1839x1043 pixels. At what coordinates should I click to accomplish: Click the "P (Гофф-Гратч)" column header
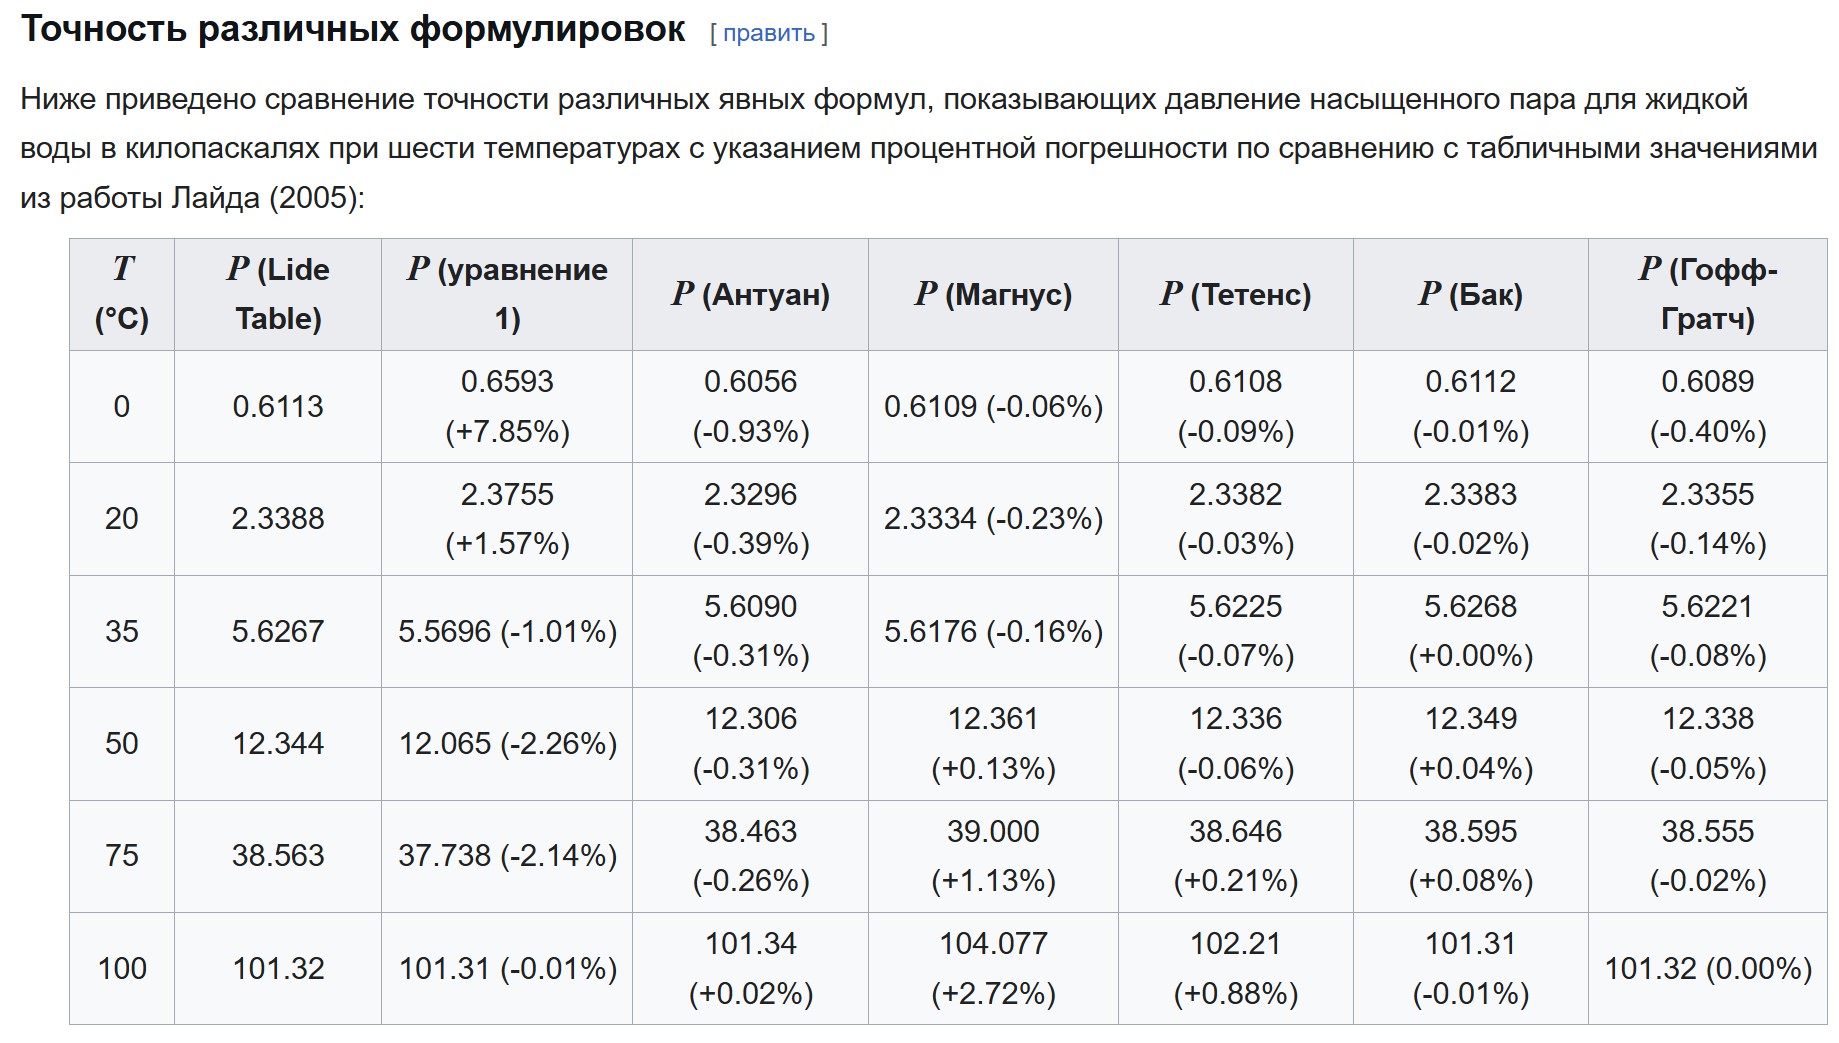(1707, 294)
